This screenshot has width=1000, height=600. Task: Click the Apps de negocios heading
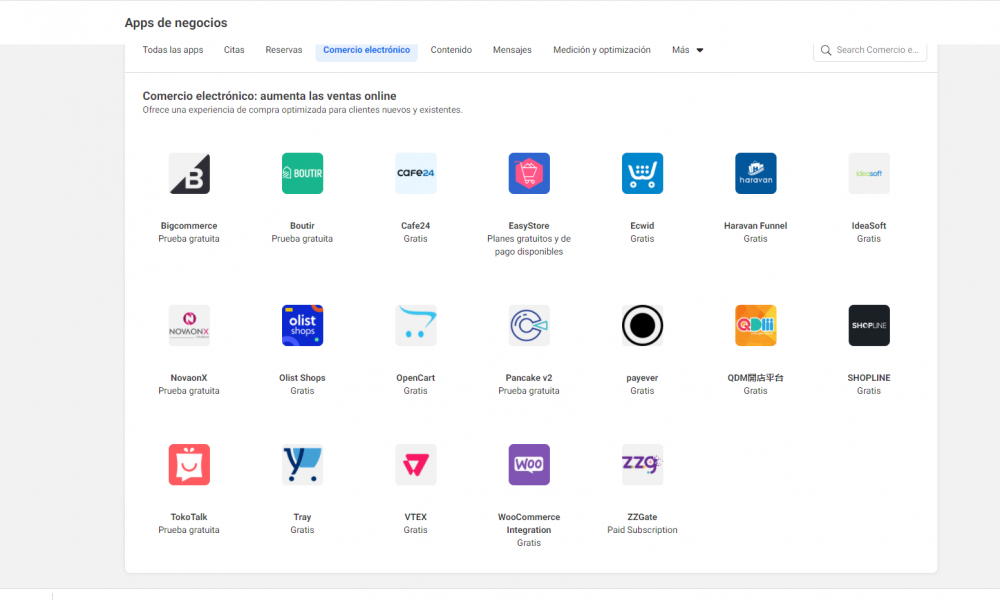(x=176, y=22)
